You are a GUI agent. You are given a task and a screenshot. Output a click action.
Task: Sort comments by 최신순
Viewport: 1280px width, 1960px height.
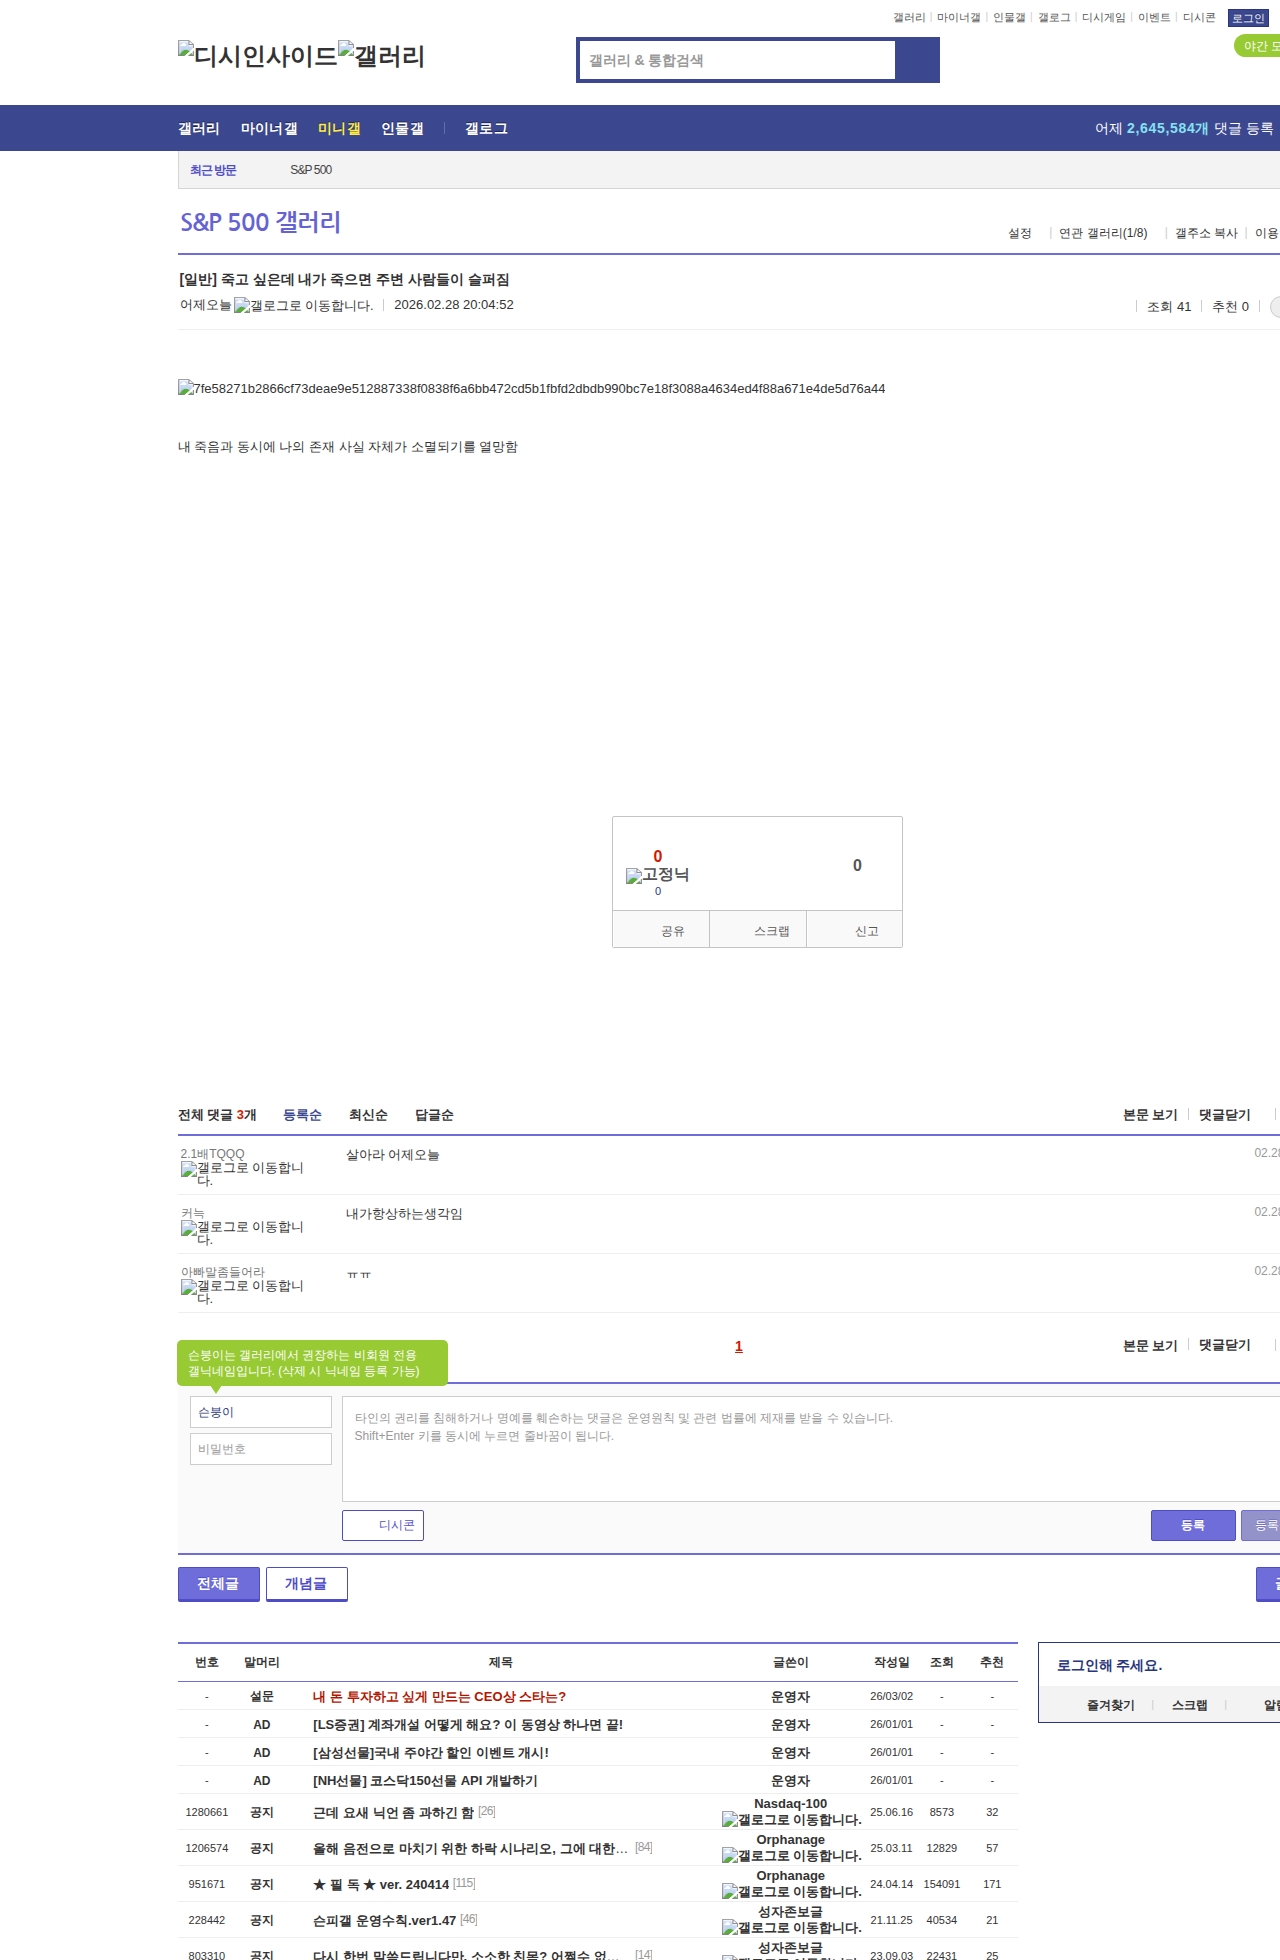[x=368, y=1115]
